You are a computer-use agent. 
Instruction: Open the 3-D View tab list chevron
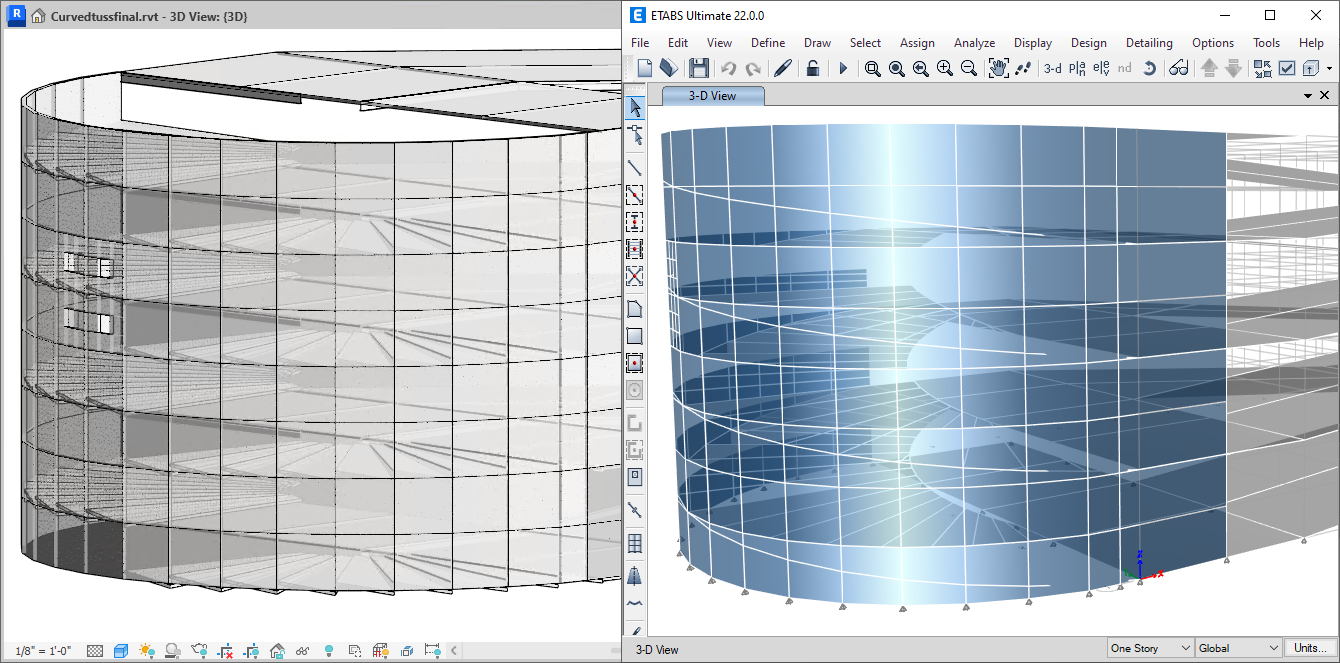tap(1308, 94)
